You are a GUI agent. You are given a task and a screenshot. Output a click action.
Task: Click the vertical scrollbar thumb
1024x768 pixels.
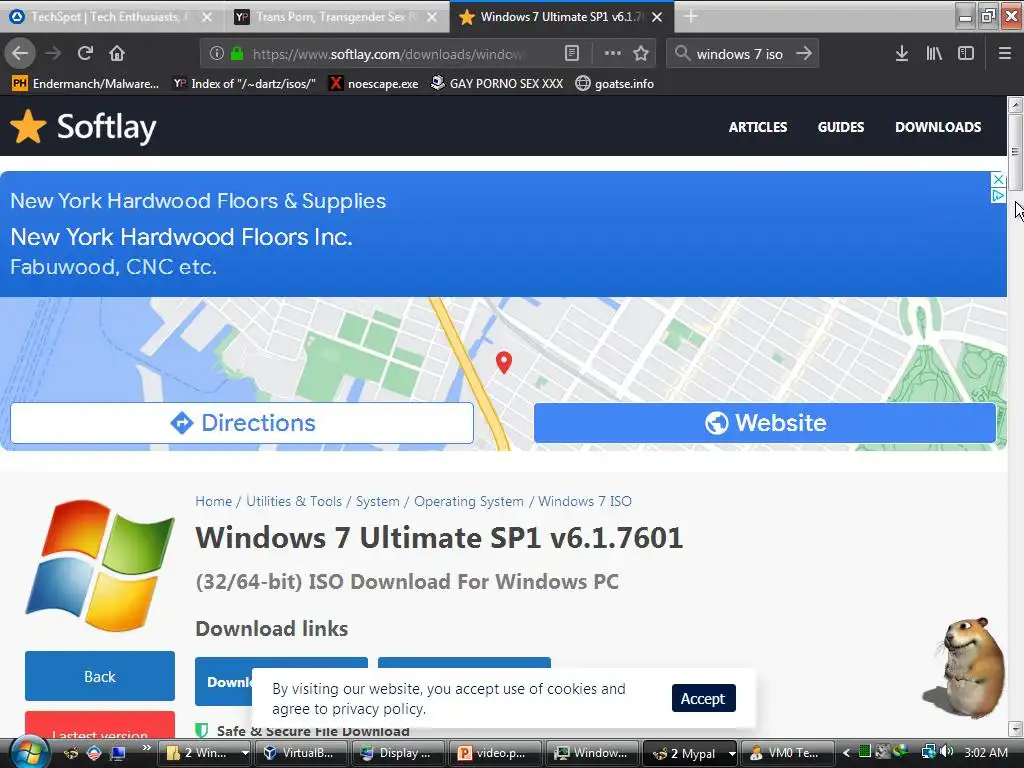point(1015,152)
